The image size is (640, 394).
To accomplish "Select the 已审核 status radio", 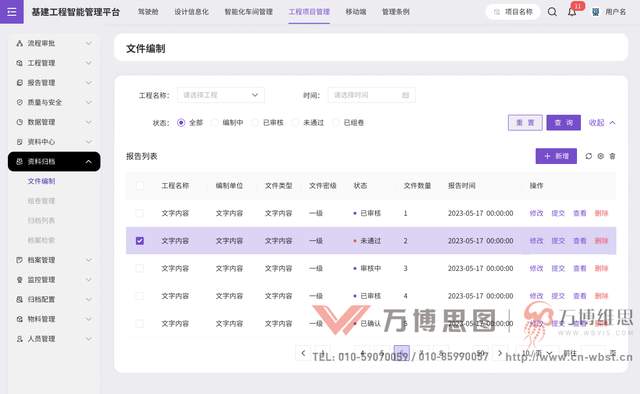I will (255, 122).
